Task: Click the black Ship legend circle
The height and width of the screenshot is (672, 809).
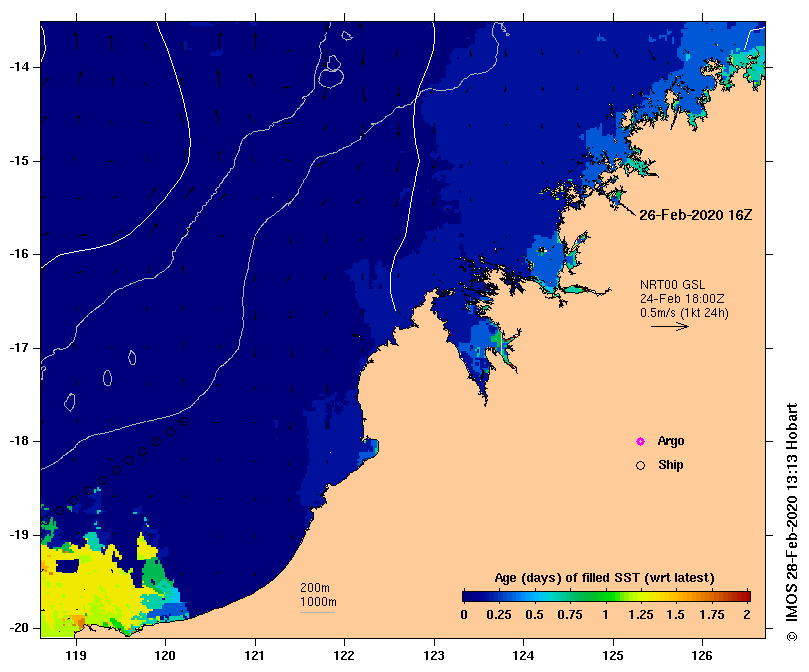Action: coord(640,466)
